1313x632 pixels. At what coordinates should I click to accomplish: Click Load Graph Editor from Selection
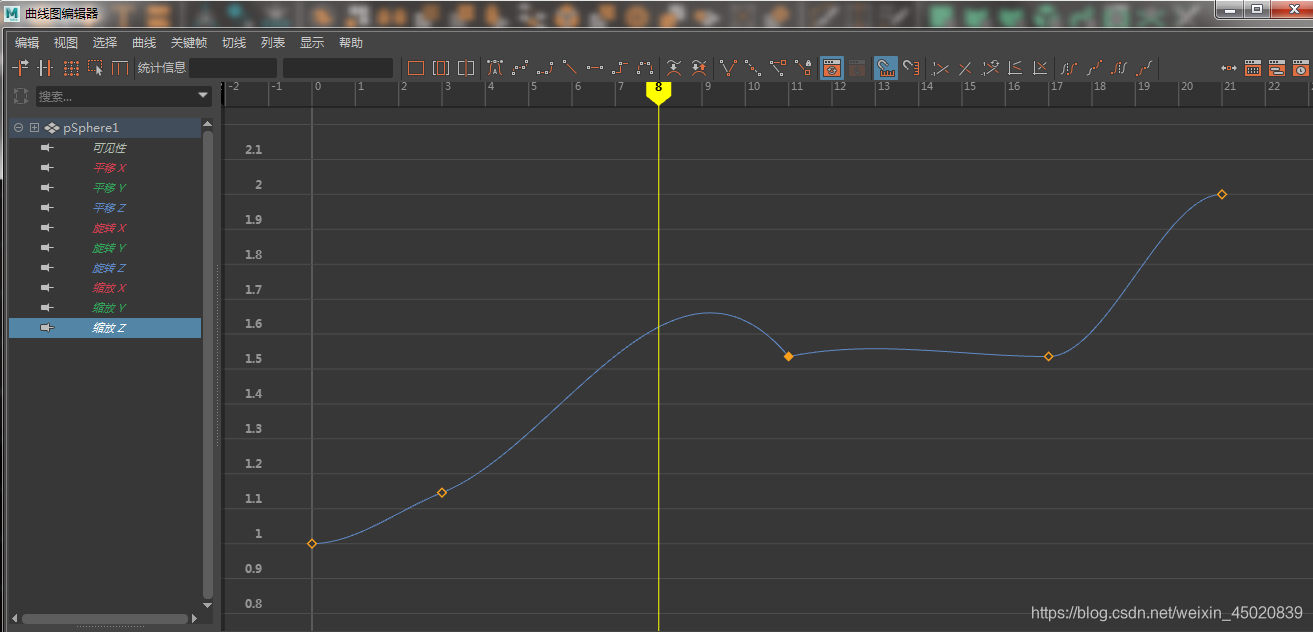tap(857, 68)
